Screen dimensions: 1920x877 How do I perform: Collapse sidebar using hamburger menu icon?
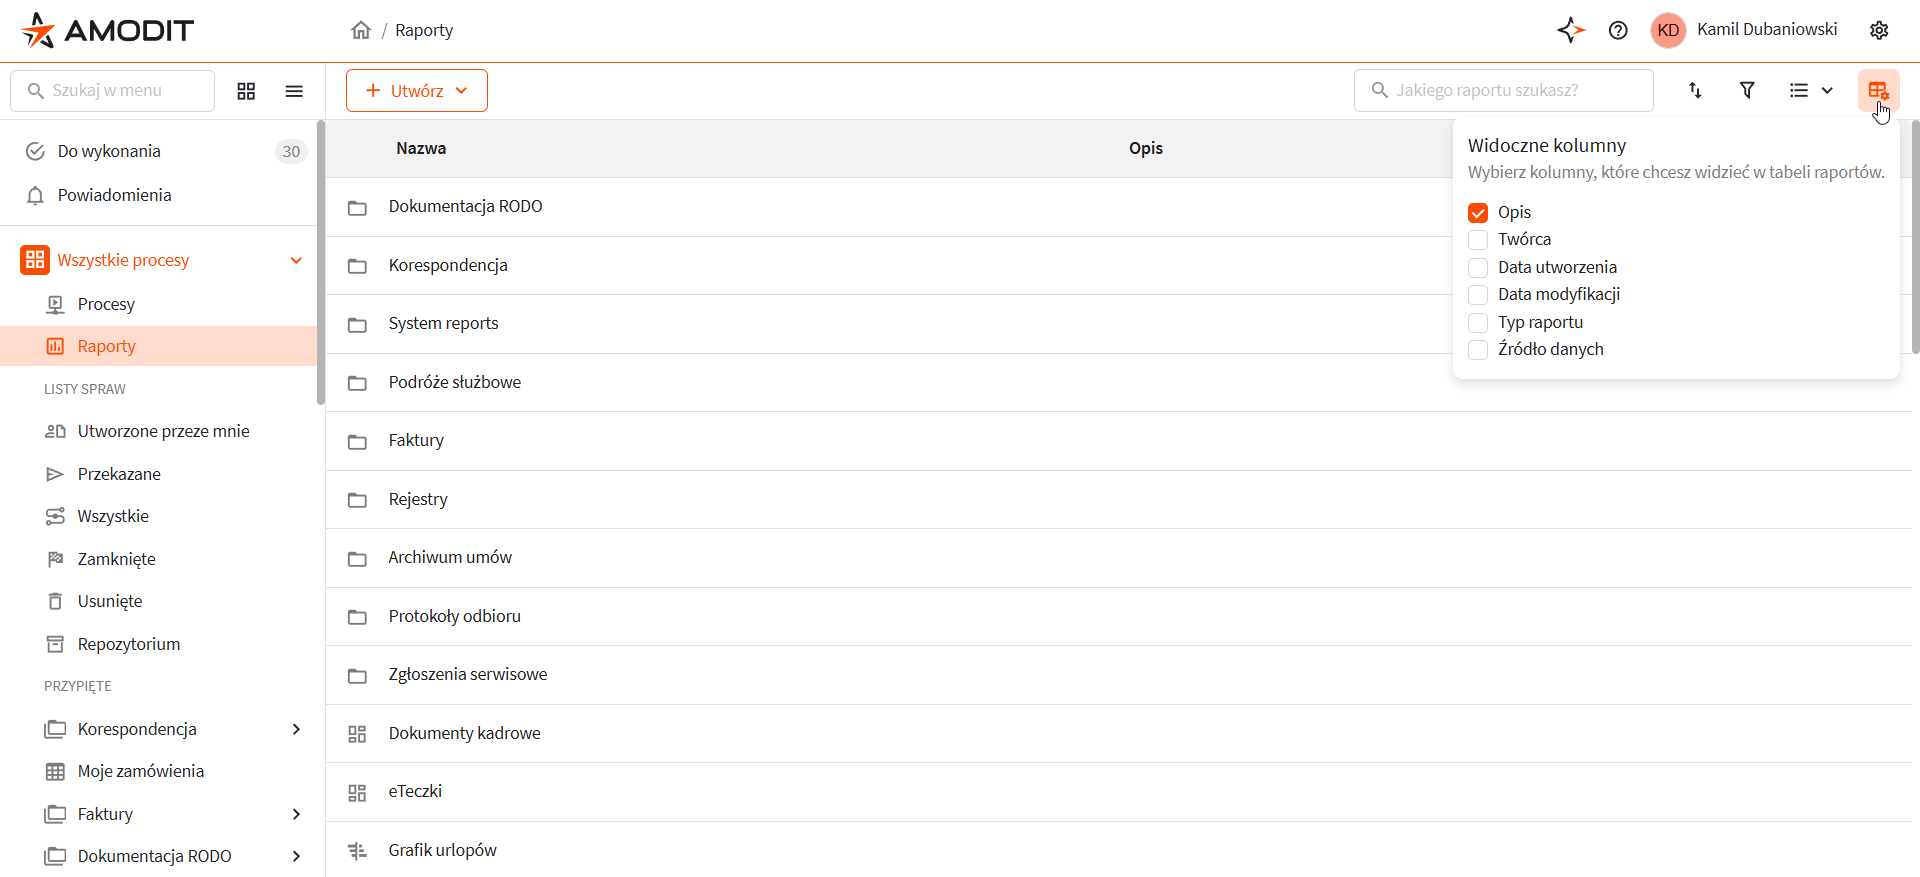(294, 91)
